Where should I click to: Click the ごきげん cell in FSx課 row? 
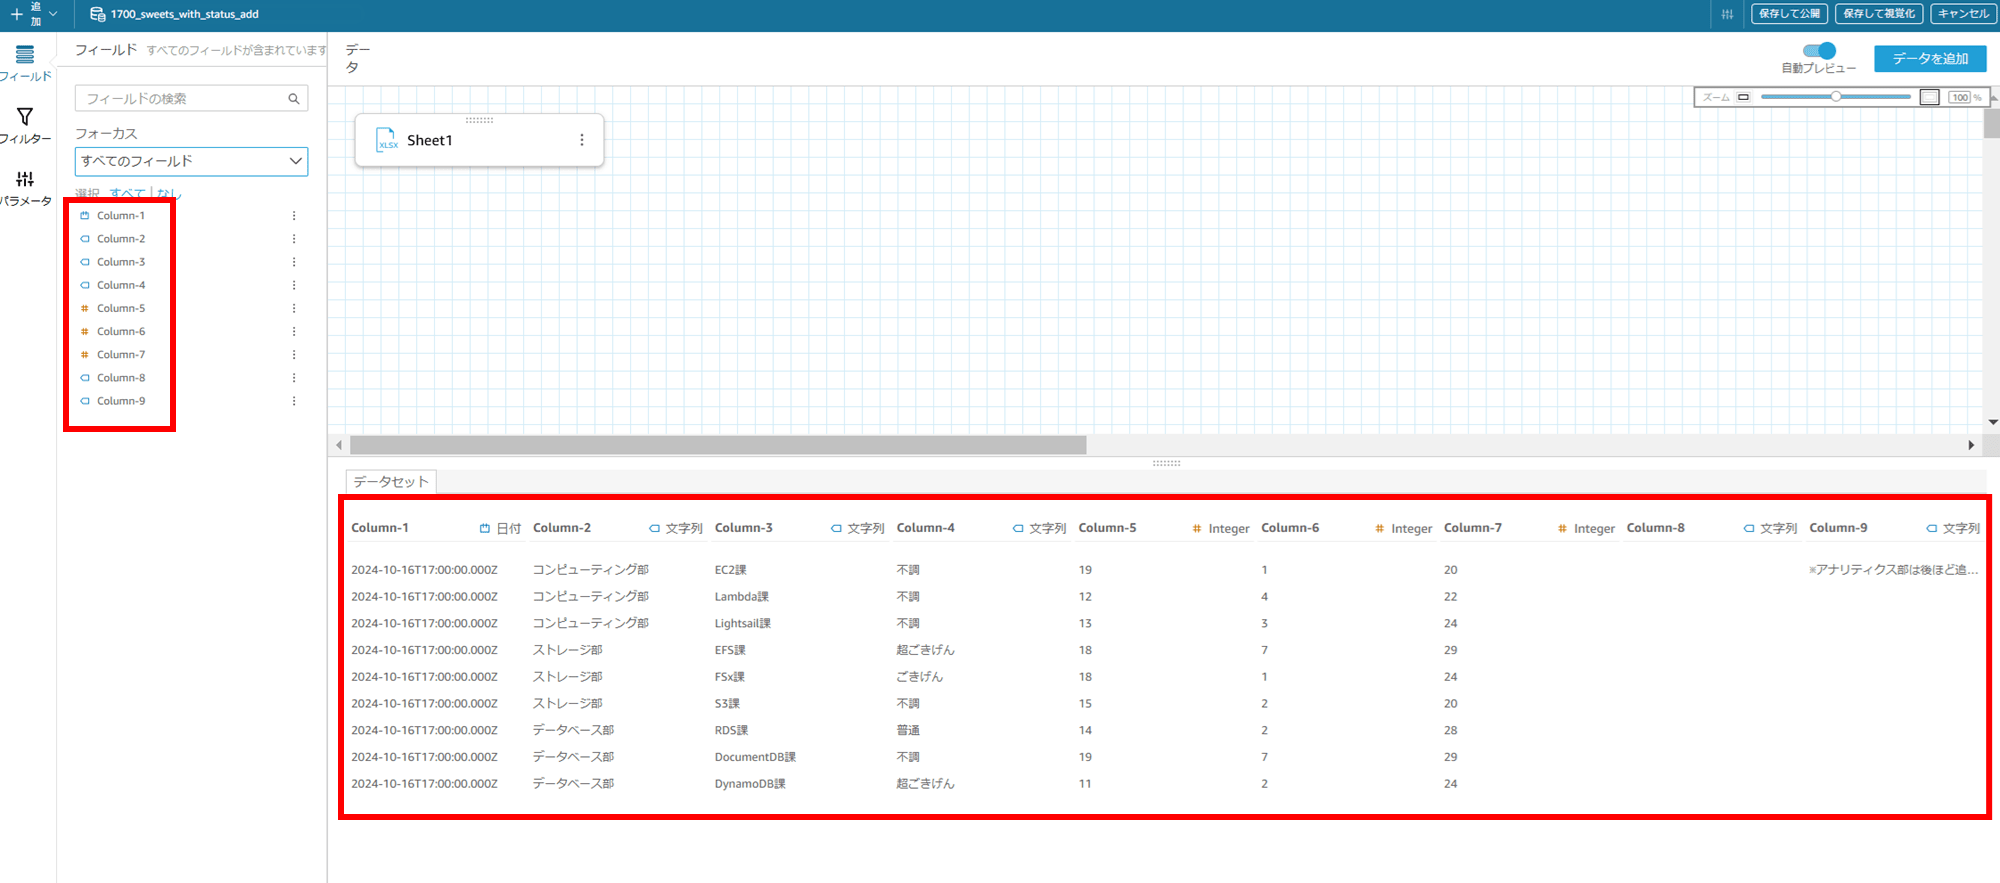click(919, 677)
